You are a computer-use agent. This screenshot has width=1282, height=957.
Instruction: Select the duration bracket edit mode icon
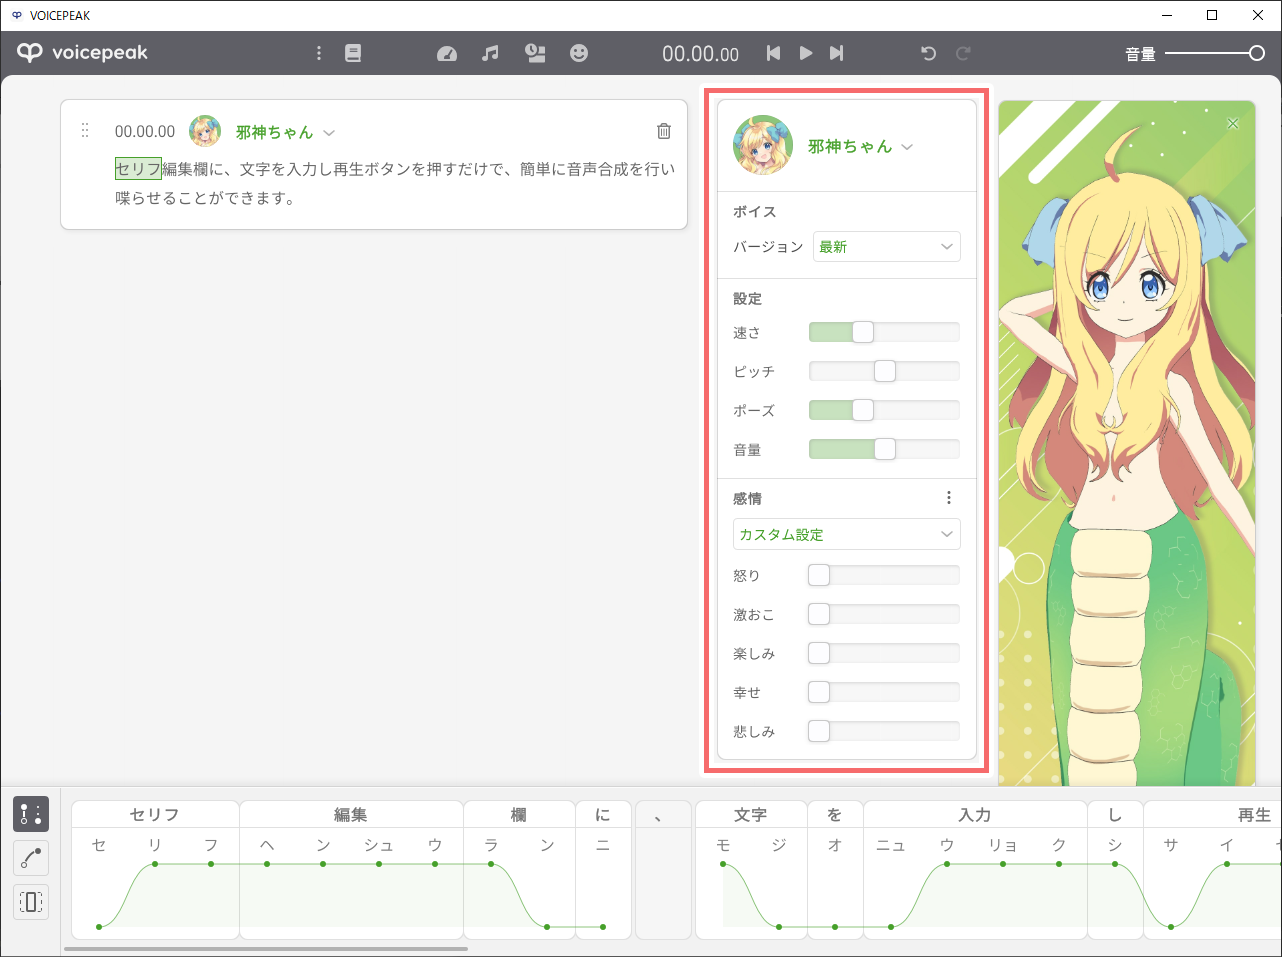click(x=31, y=902)
